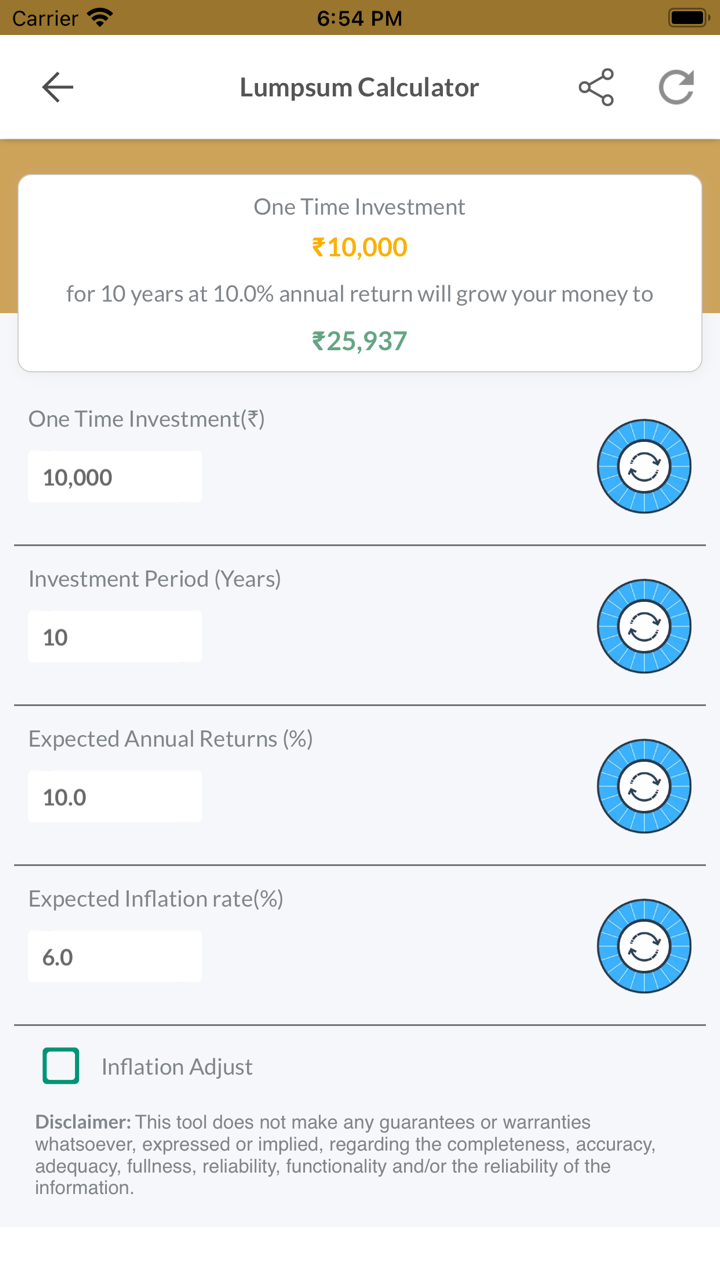Edit the Expected Annual Returns field

point(115,797)
